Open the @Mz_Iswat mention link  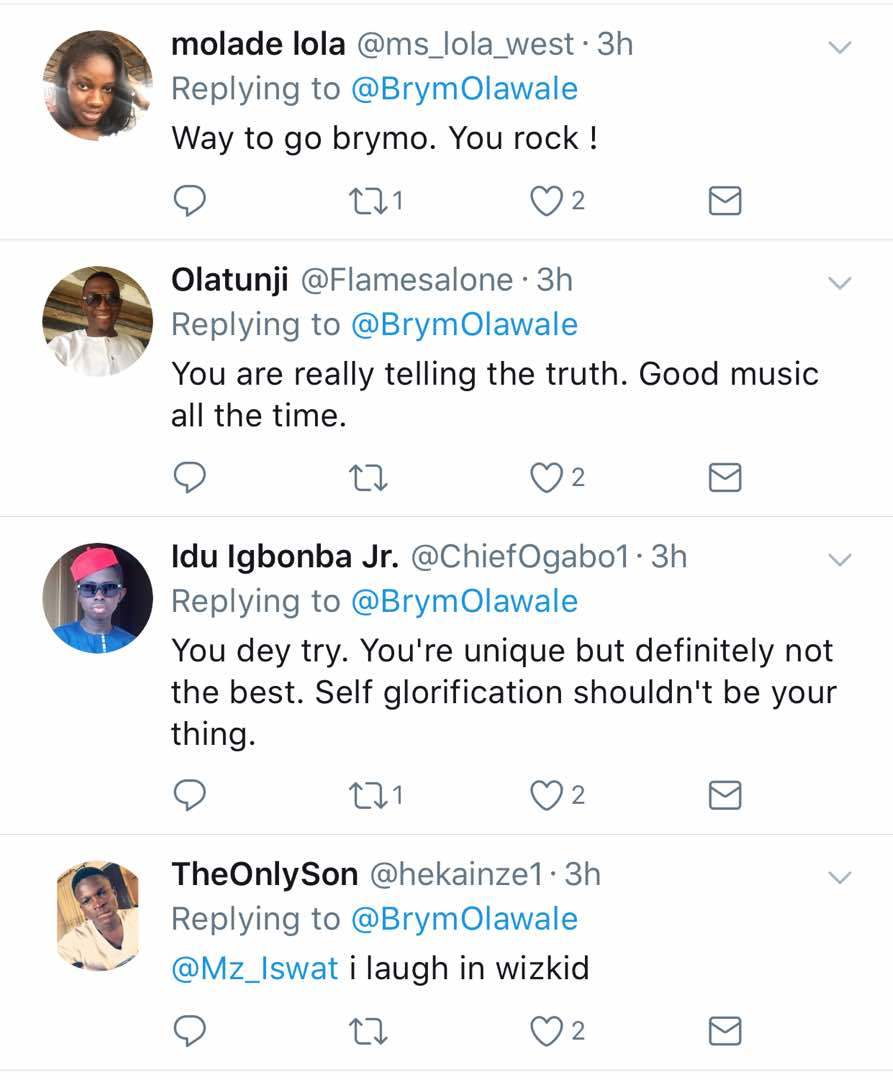(255, 969)
